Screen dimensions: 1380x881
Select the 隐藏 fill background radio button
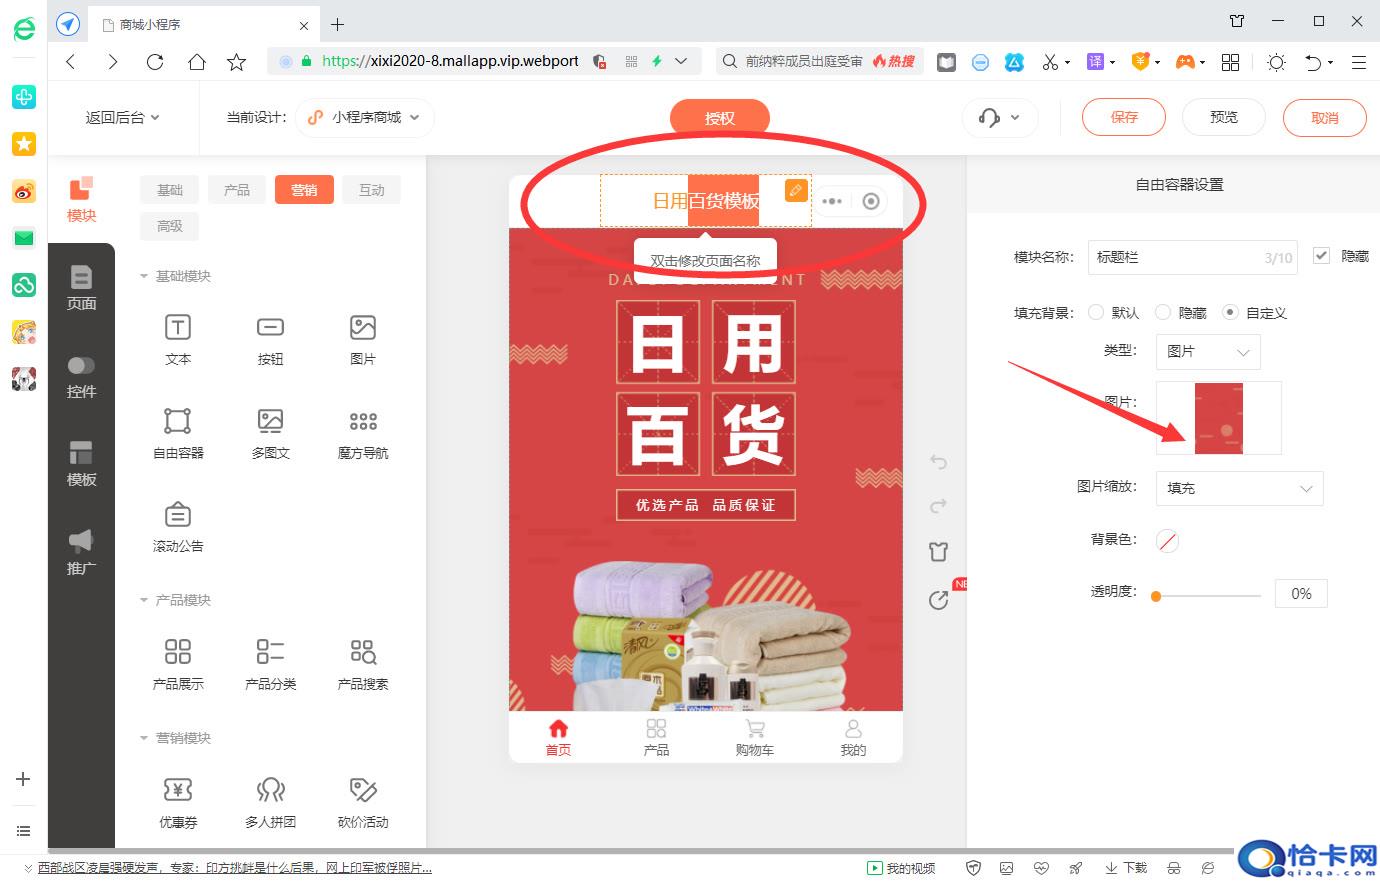(x=1163, y=312)
